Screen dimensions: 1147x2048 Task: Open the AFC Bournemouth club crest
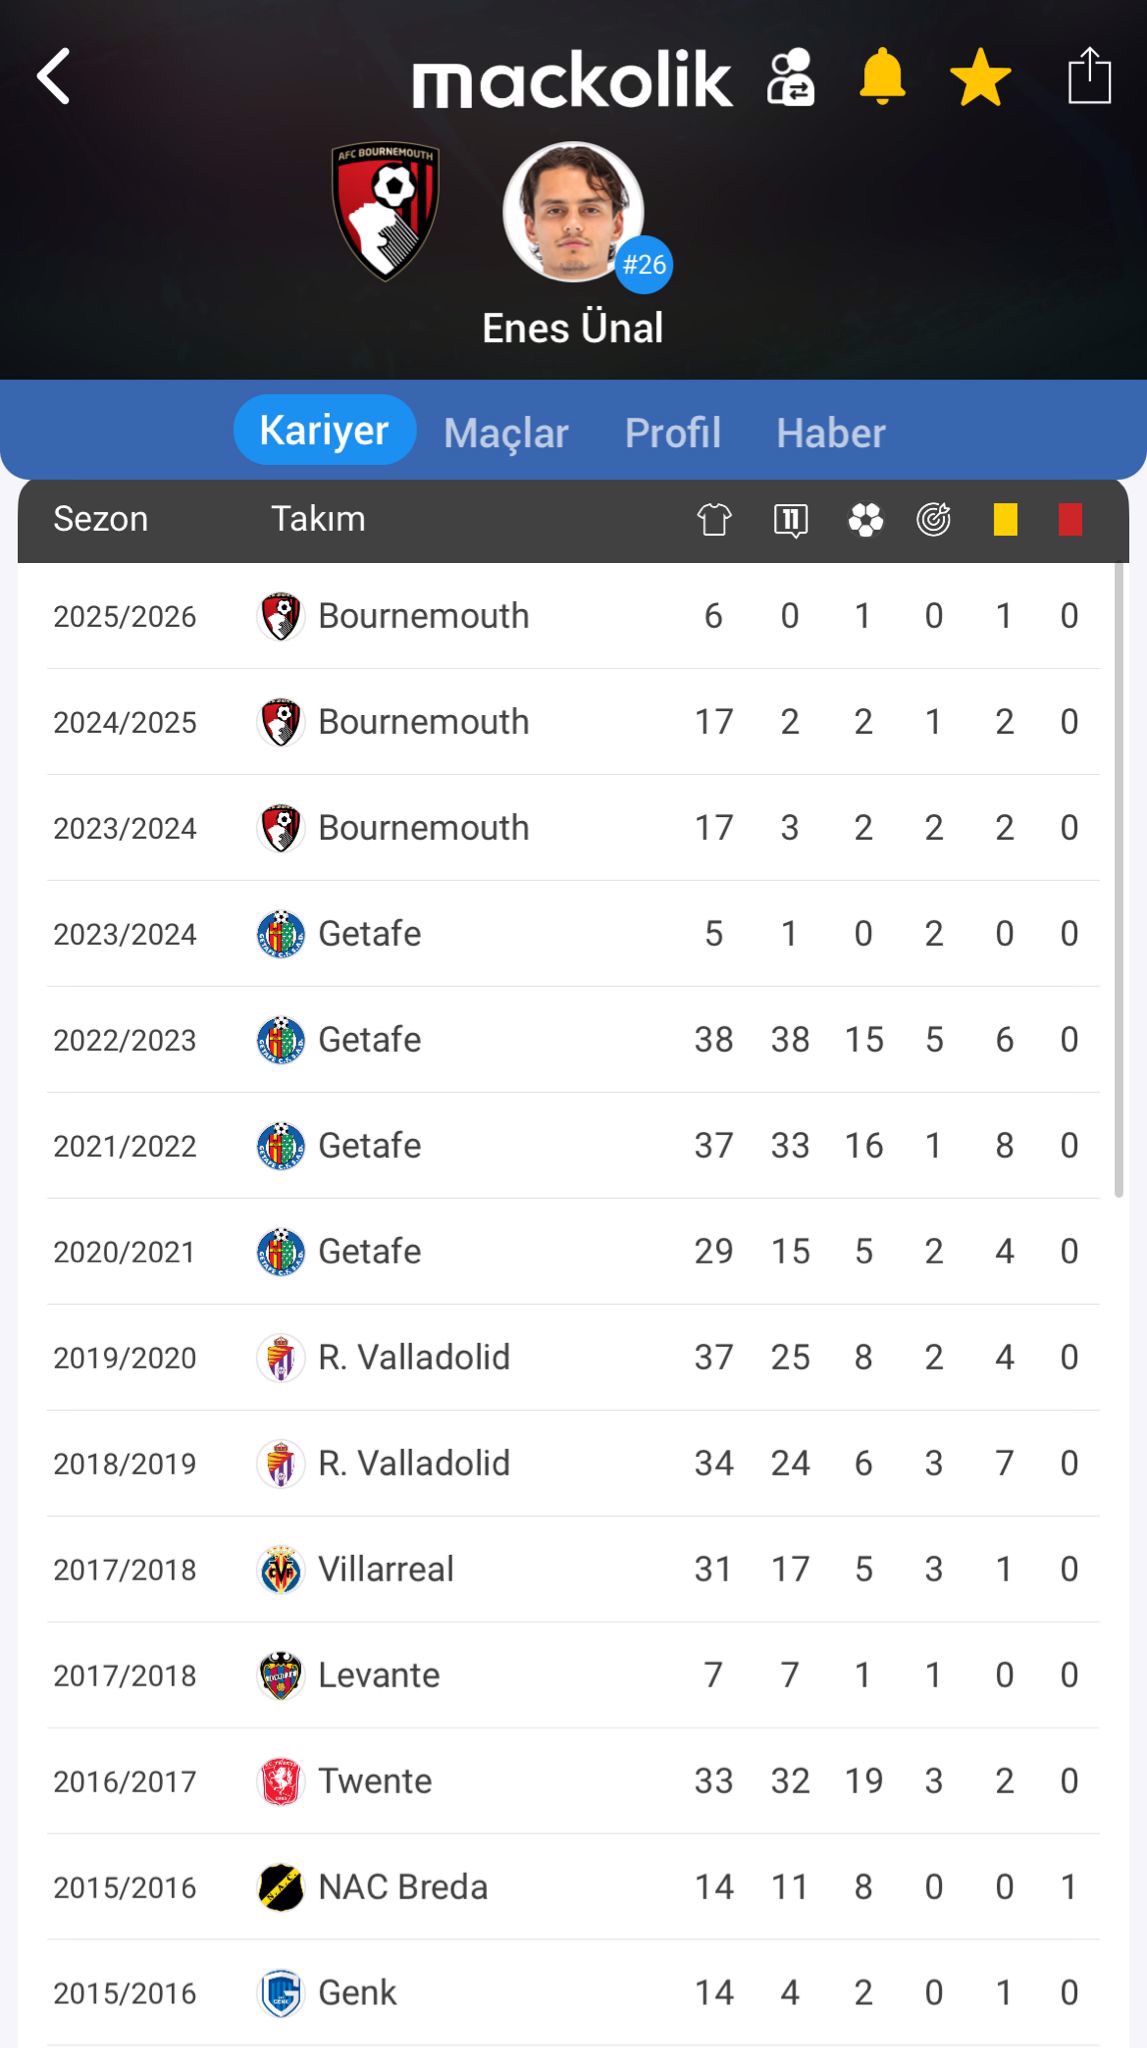click(385, 210)
